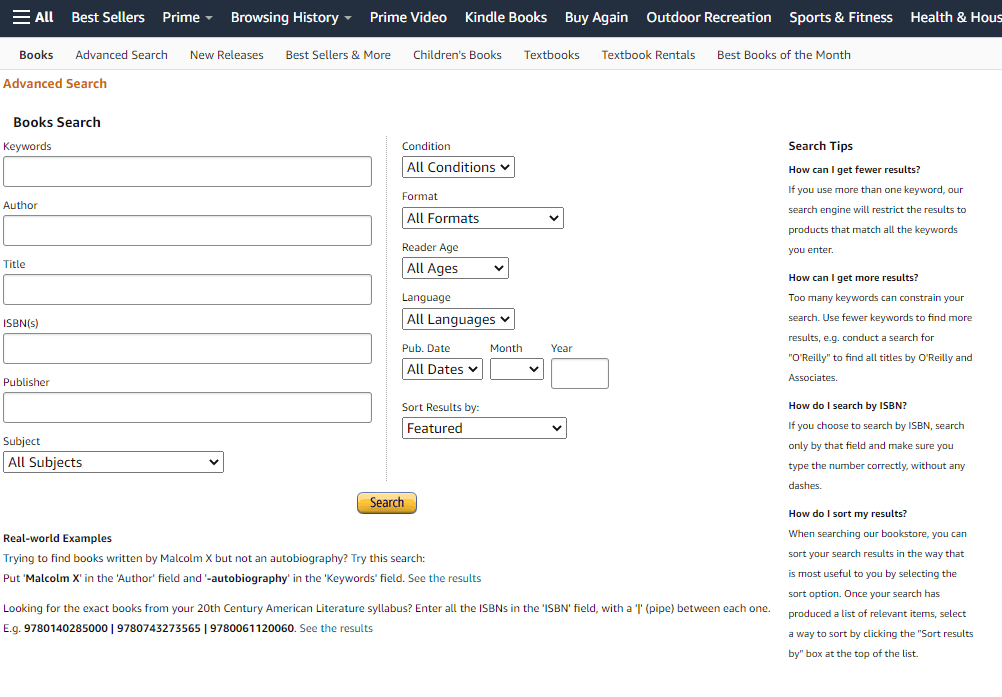Click 'How do I search by ISBN?' text
This screenshot has height=697, width=1002.
point(847,406)
